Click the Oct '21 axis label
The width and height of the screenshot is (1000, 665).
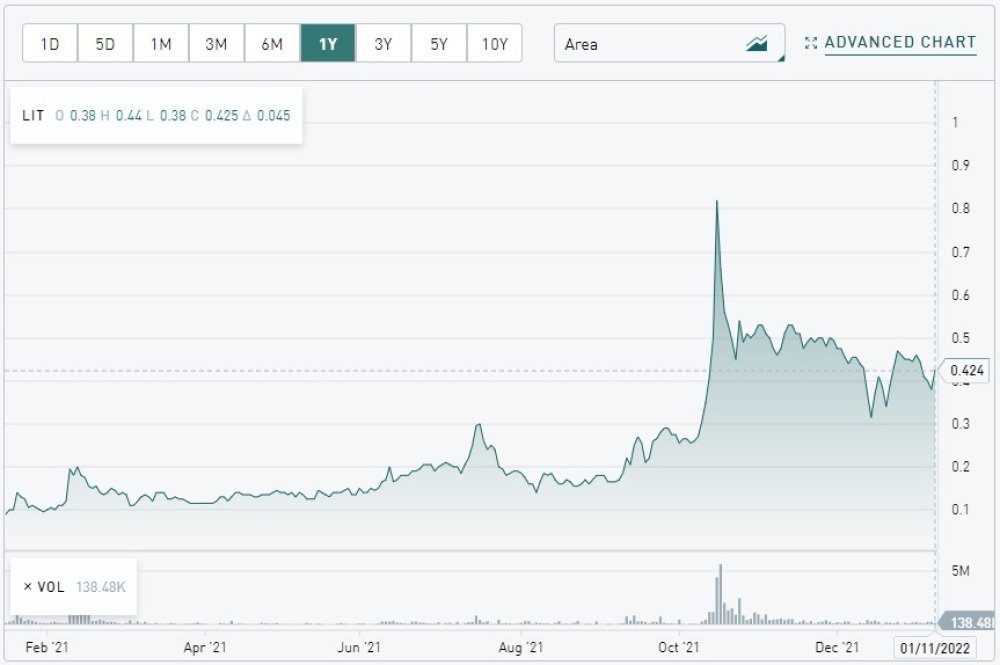[679, 648]
